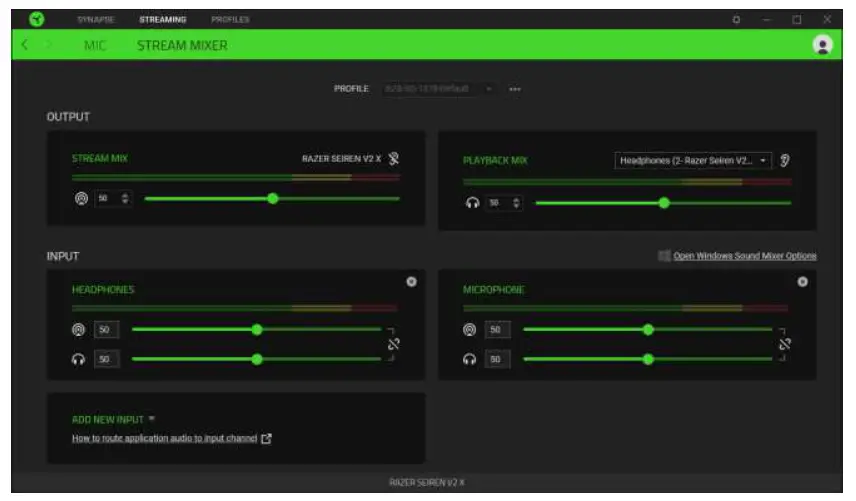Viewport: 856px width, 501px height.
Task: Select the Stream Mixer sub-tab
Action: click(182, 45)
